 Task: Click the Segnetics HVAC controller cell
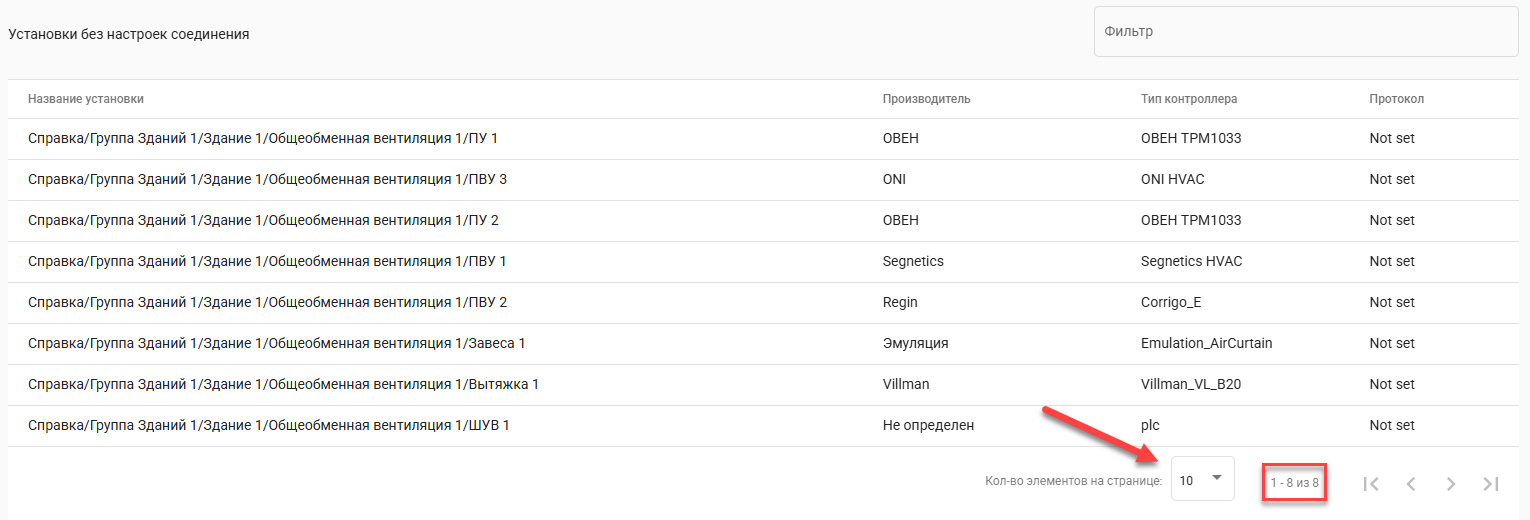(x=1190, y=261)
